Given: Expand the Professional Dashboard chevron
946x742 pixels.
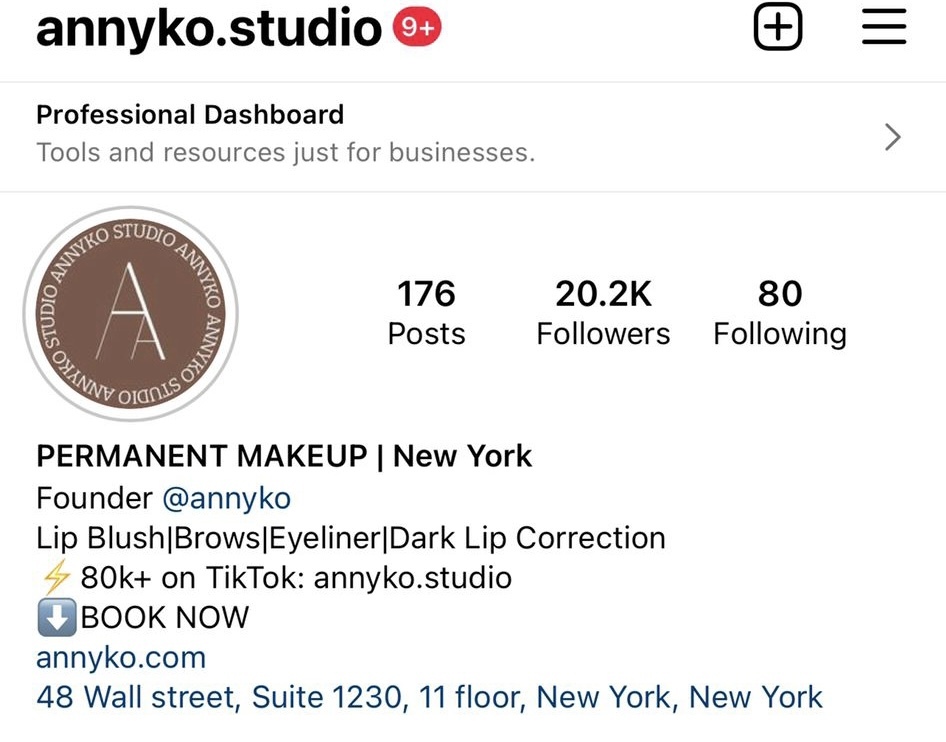Looking at the screenshot, I should (x=892, y=137).
